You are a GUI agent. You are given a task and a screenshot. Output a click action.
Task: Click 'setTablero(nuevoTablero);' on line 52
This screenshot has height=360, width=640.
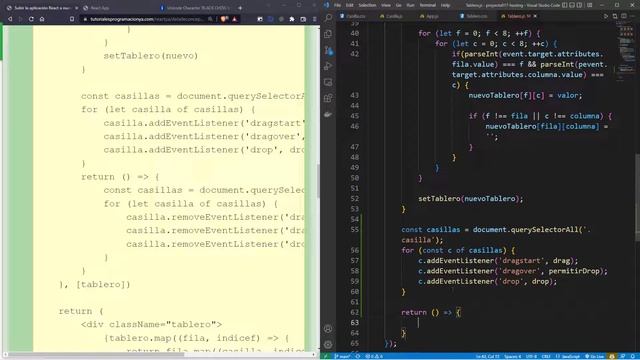coord(471,199)
